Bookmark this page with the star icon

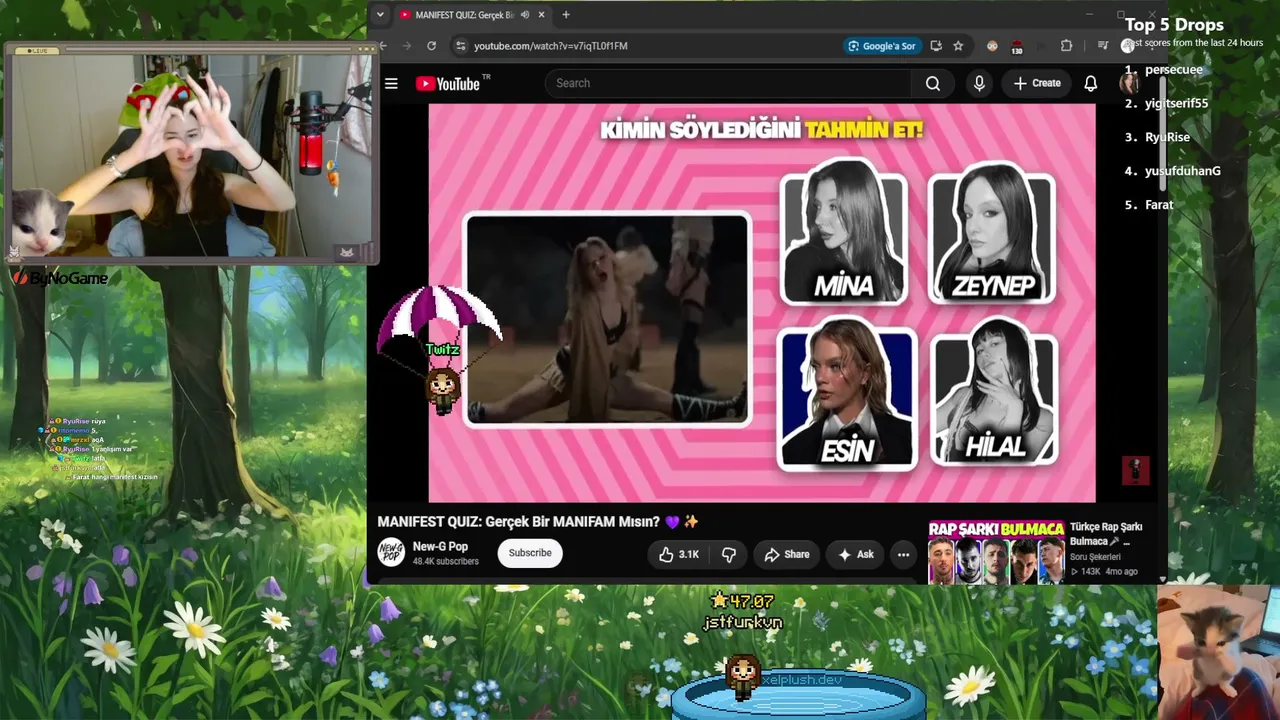(x=958, y=46)
